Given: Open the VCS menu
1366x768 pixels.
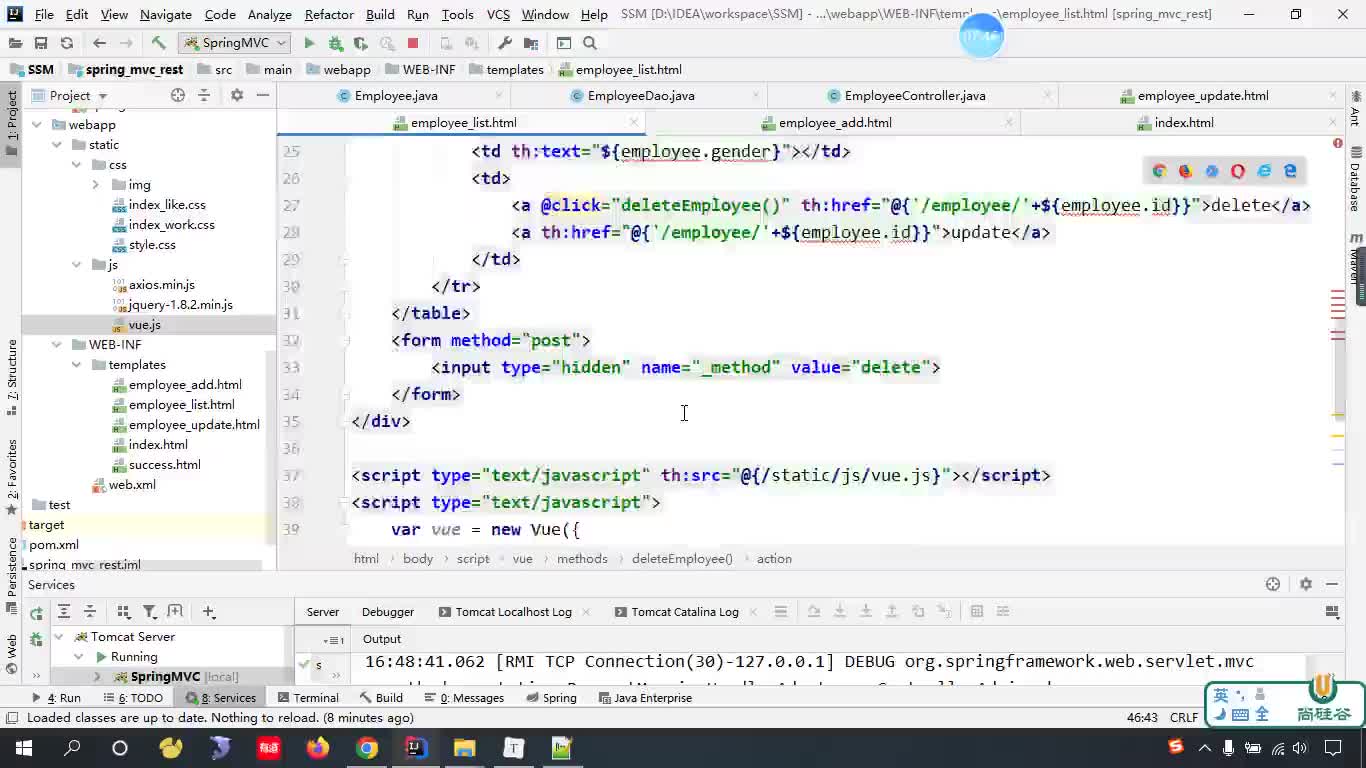Looking at the screenshot, I should pyautogui.click(x=498, y=15).
